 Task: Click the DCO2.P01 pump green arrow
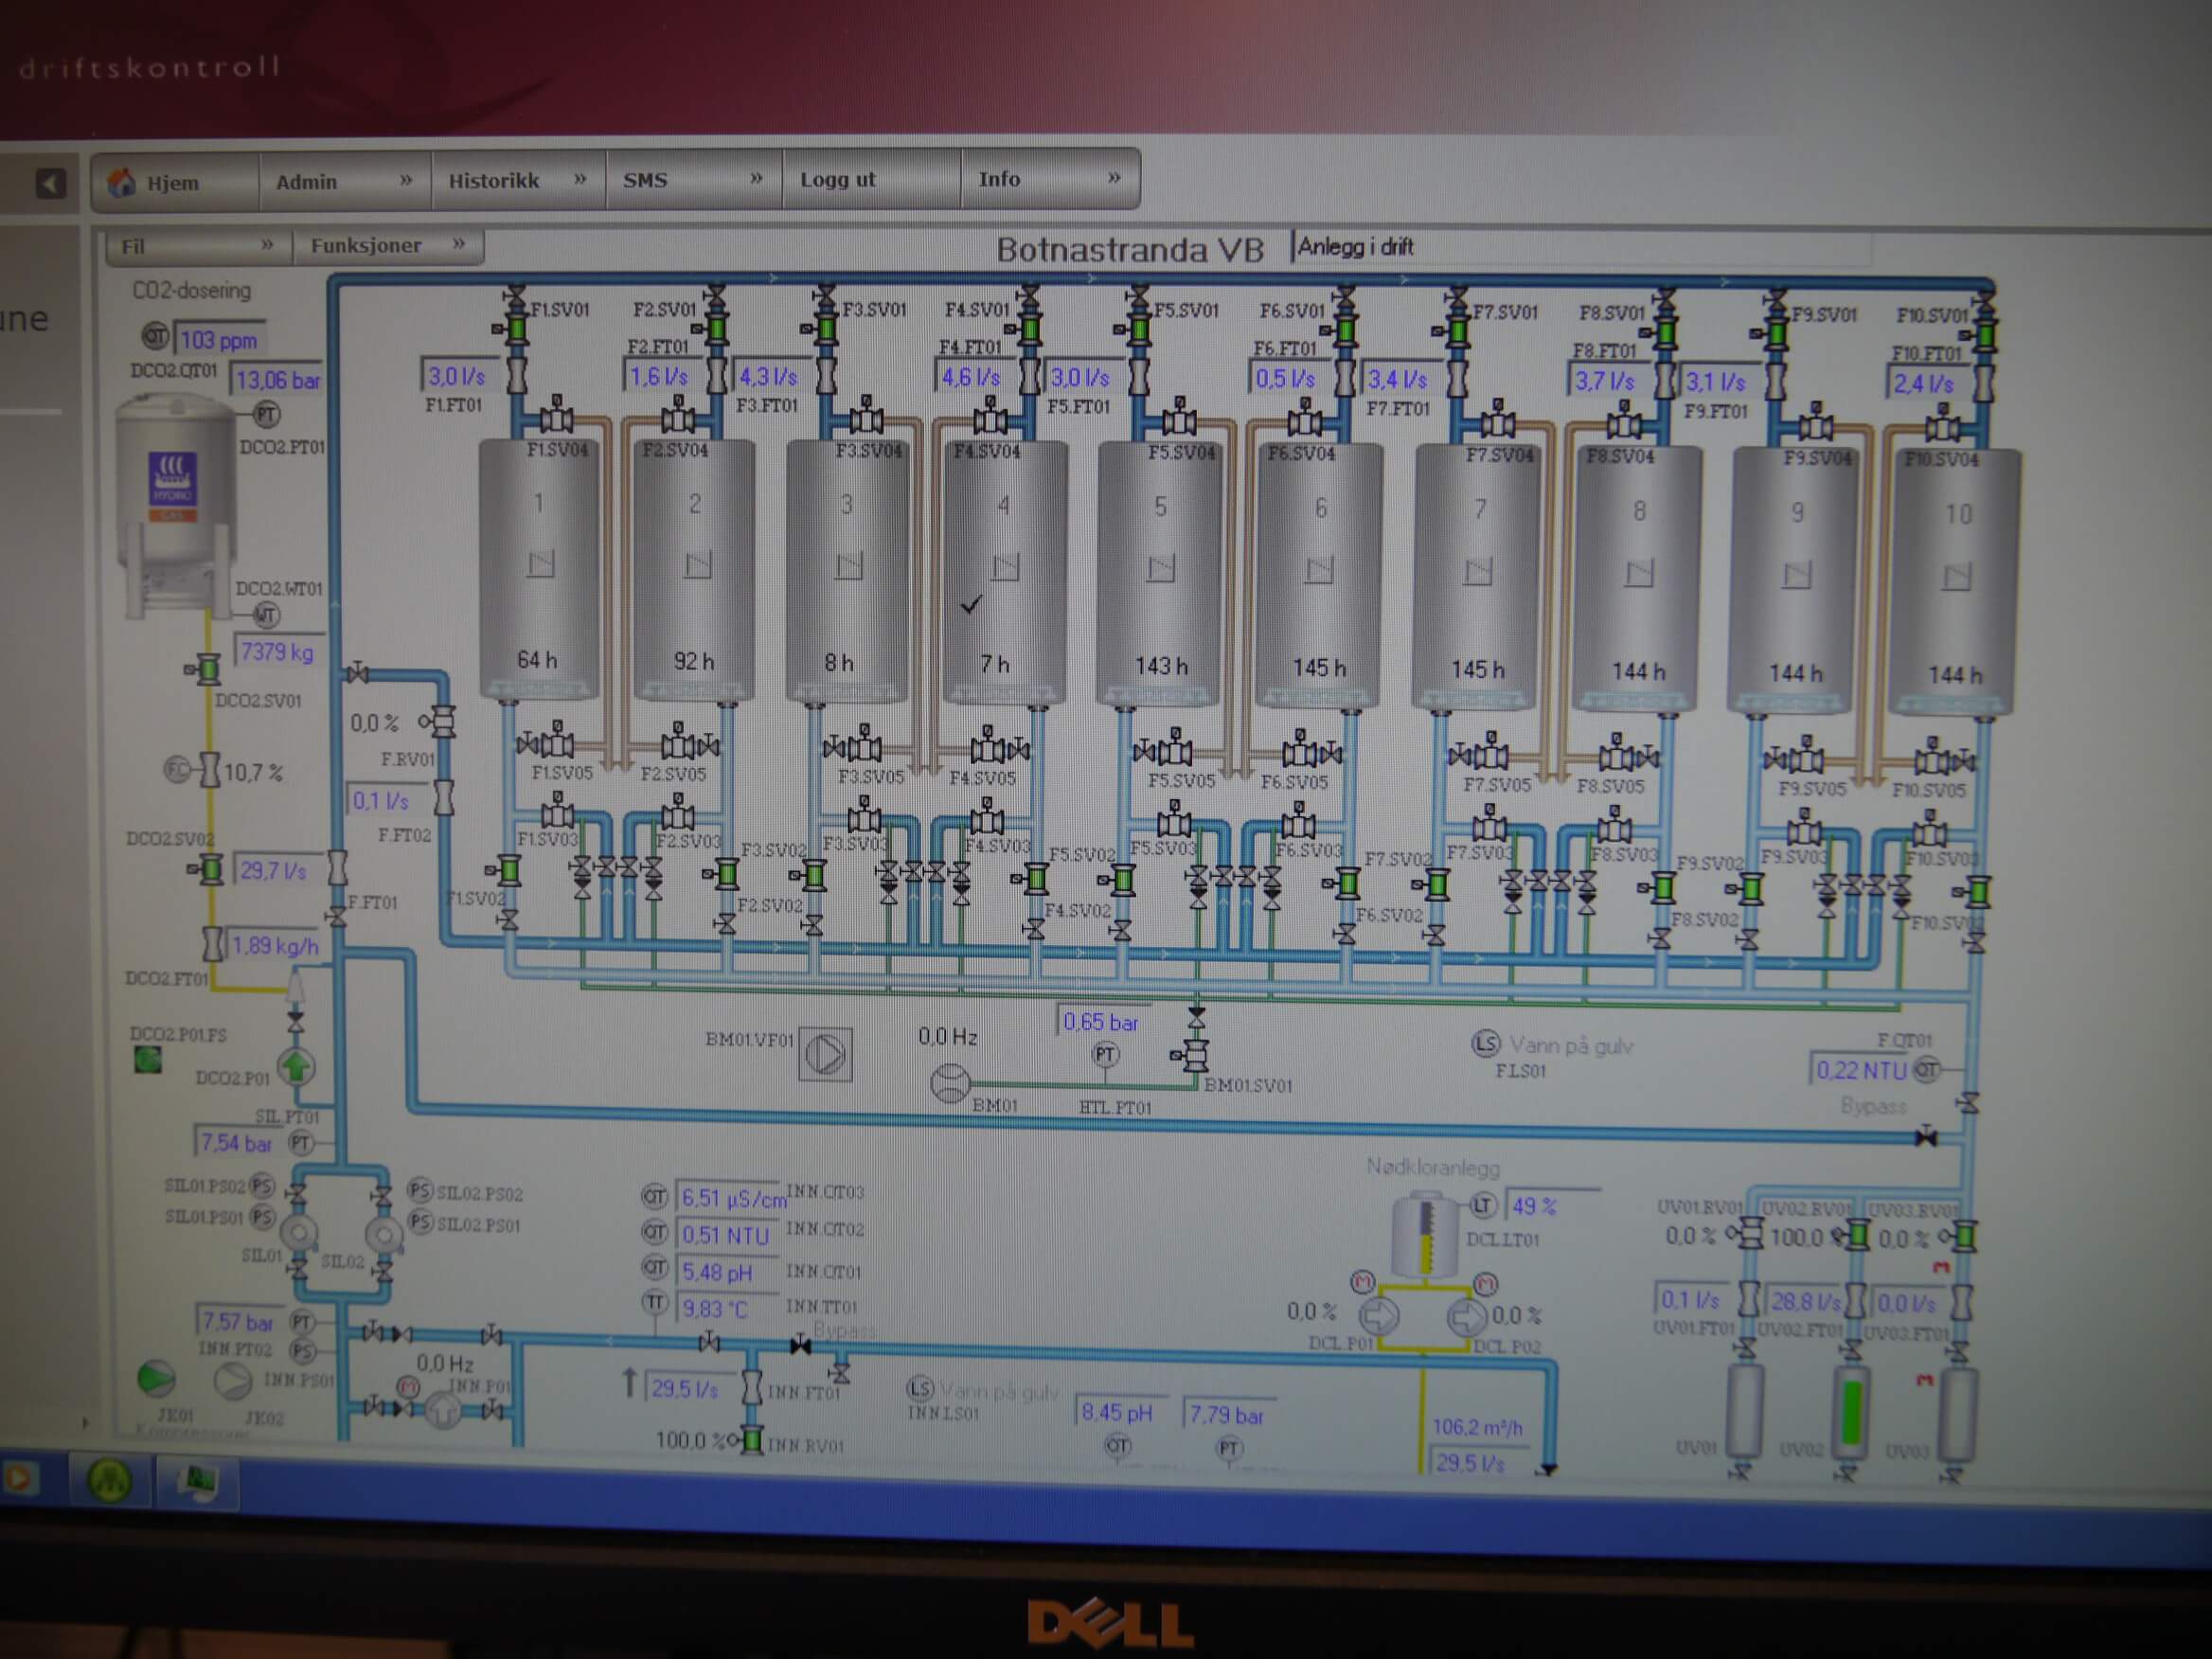[x=295, y=1067]
